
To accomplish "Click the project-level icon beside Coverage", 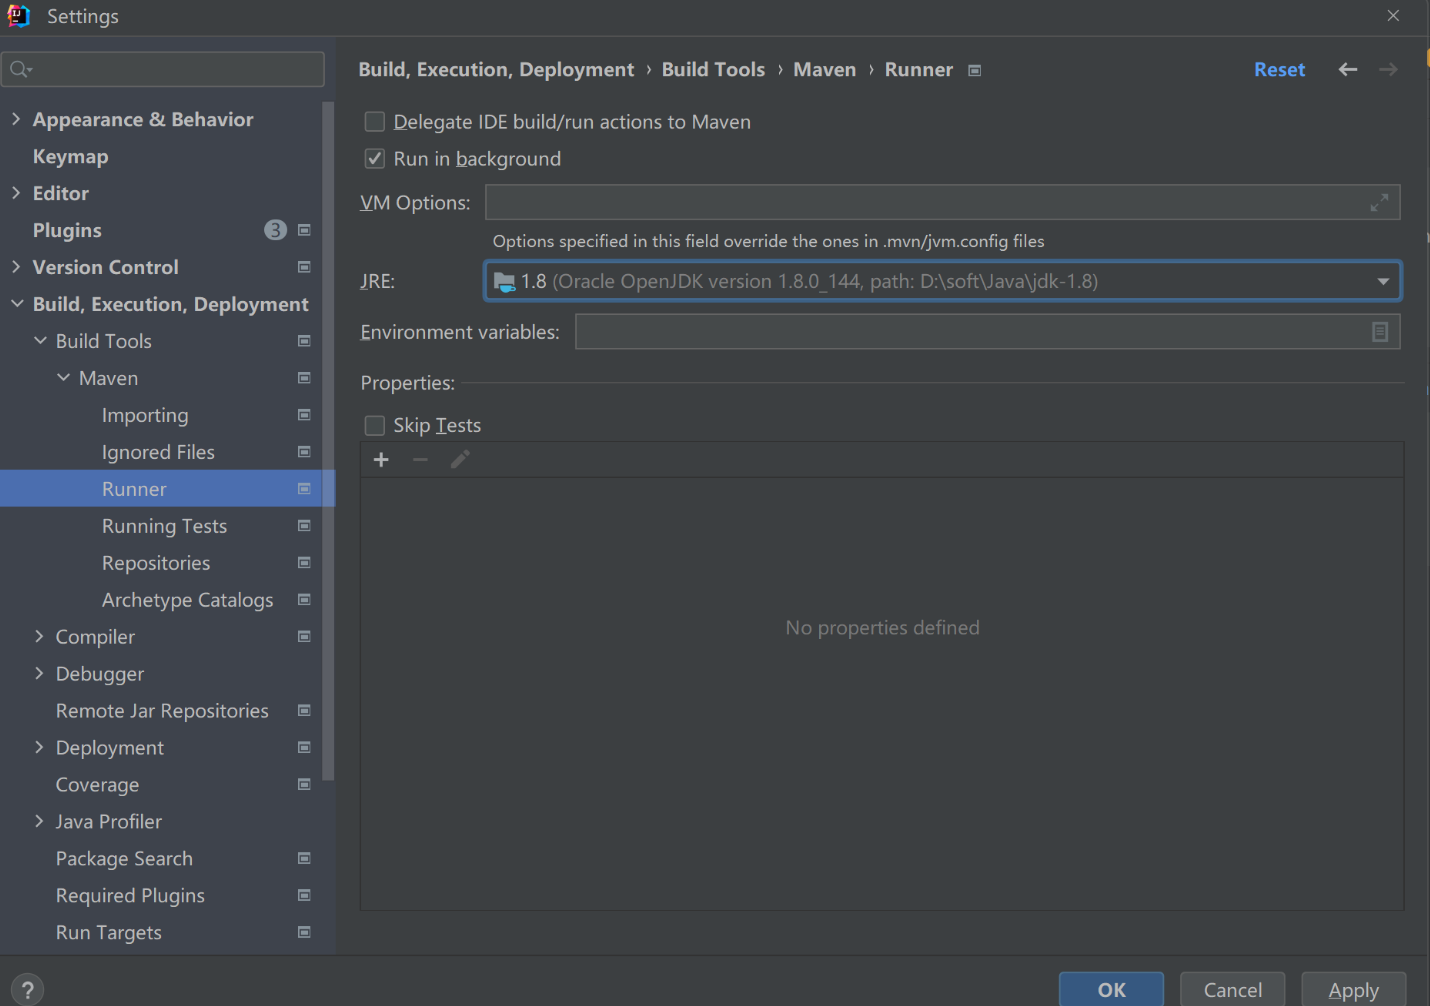I will (304, 785).
